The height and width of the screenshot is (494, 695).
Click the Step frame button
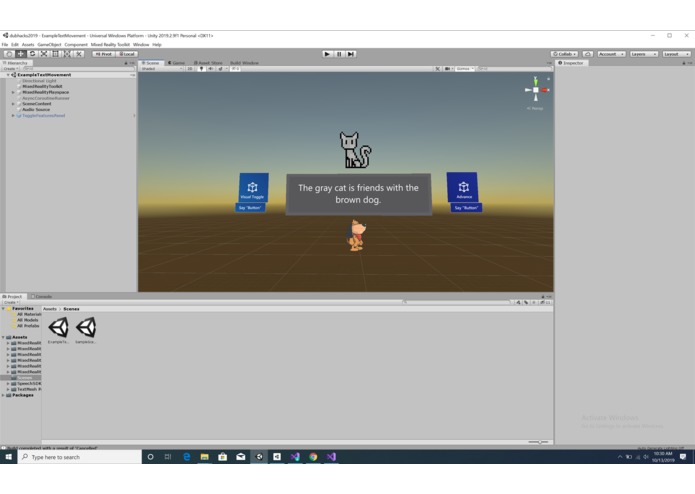click(351, 54)
